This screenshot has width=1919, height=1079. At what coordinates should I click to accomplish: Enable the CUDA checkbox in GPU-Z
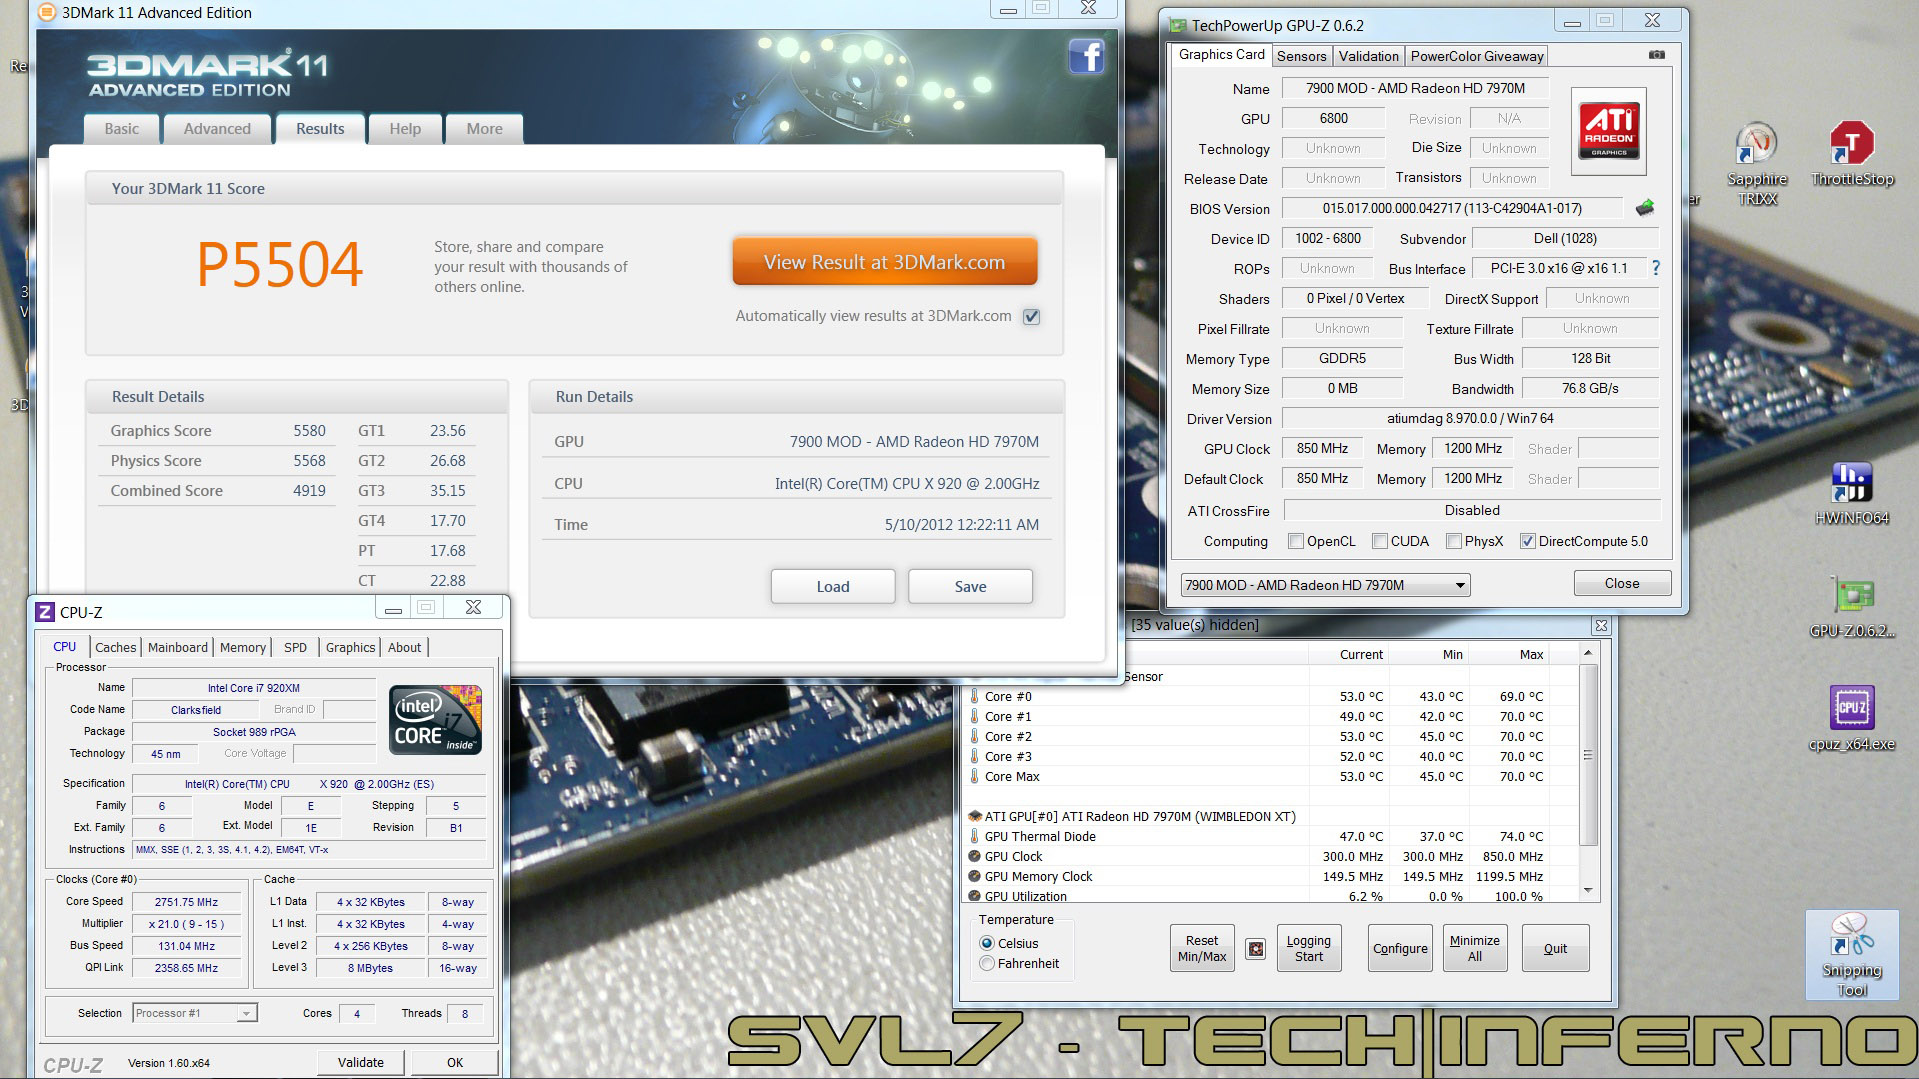click(1380, 541)
